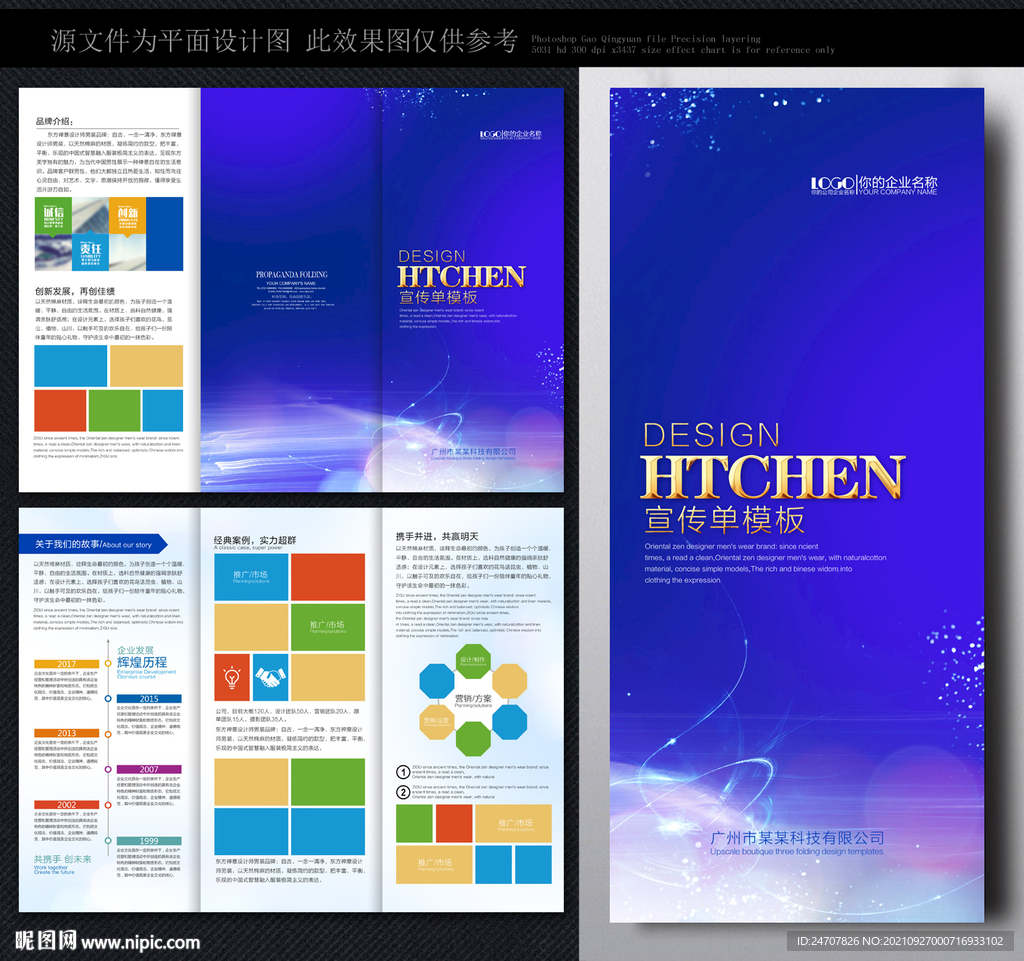Image resolution: width=1024 pixels, height=961 pixels.
Task: Click the blue 推广/市场 tile in case grid
Action: tap(251, 577)
